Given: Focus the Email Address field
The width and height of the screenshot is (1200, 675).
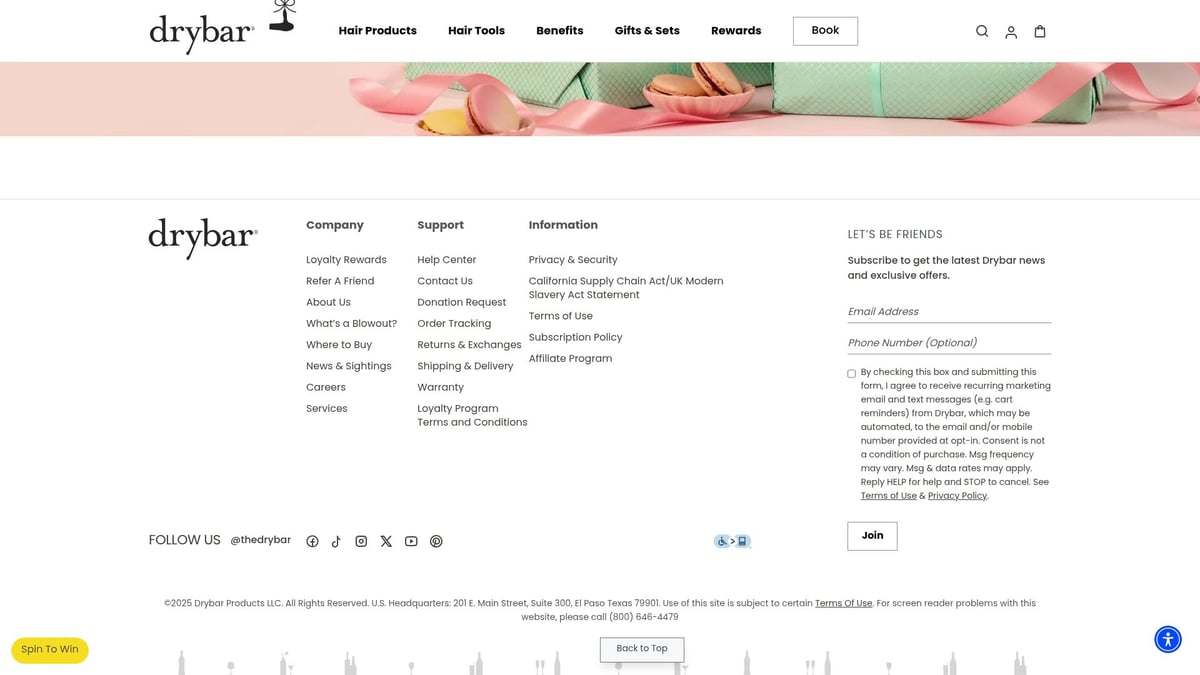Looking at the screenshot, I should [x=948, y=312].
